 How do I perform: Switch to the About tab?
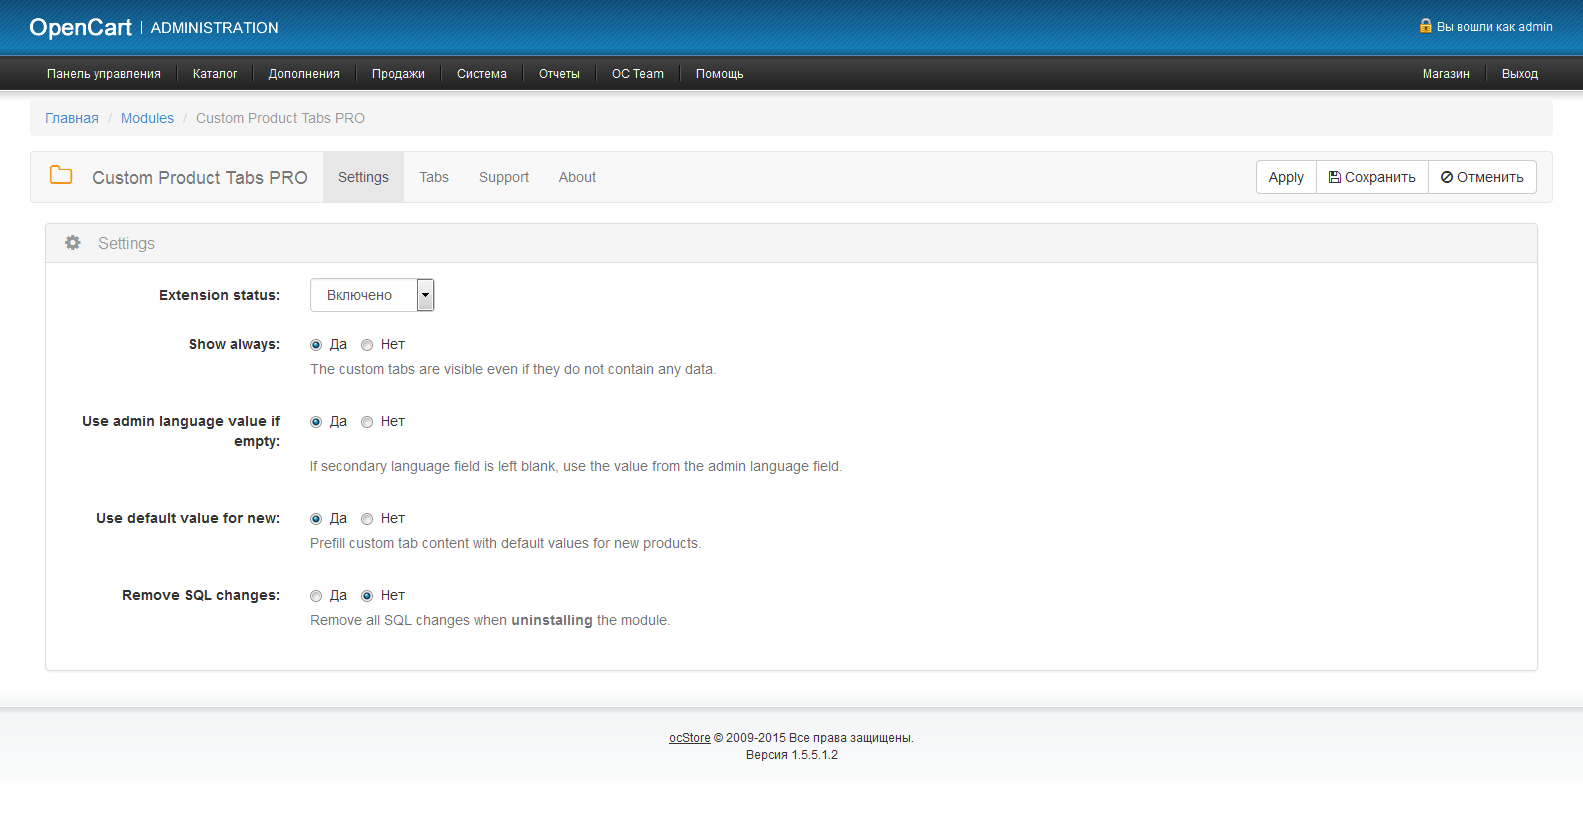577,177
